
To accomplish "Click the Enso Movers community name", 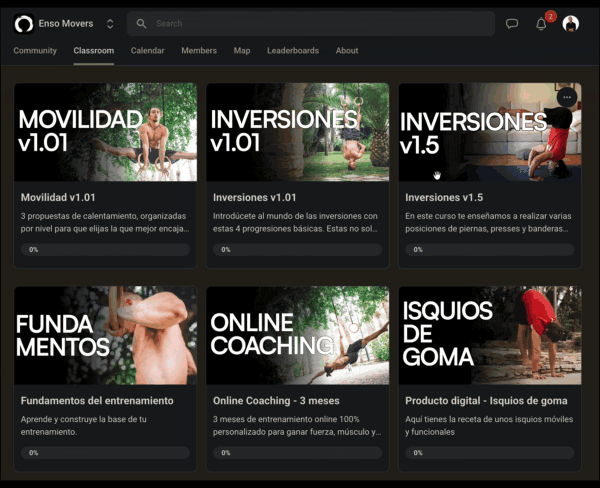I will pos(66,24).
